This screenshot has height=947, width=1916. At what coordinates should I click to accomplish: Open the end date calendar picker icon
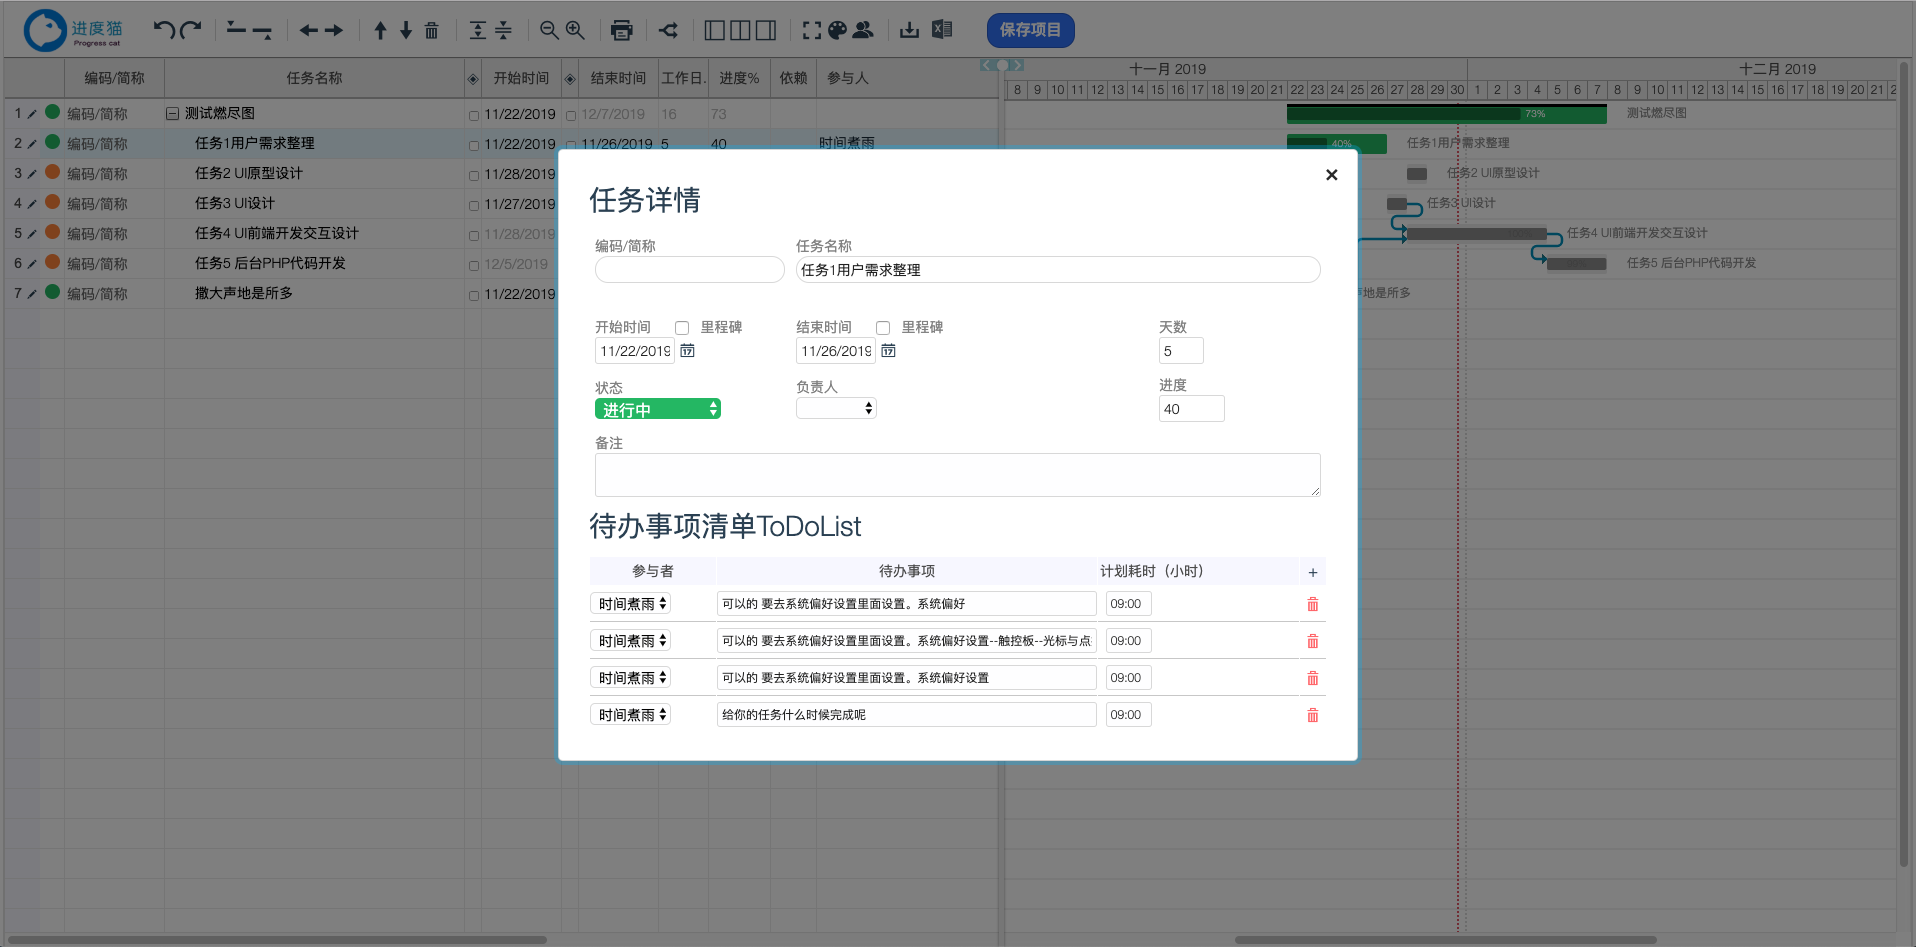(x=889, y=351)
